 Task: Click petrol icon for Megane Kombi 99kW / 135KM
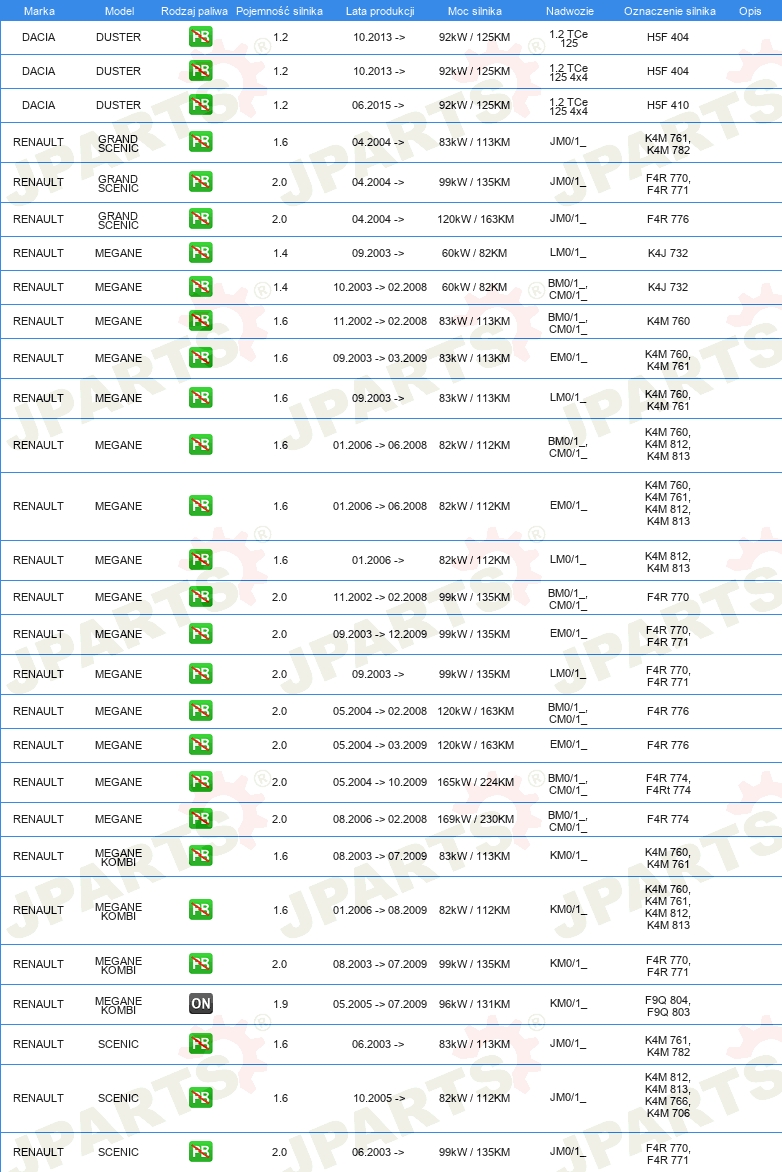click(x=200, y=964)
